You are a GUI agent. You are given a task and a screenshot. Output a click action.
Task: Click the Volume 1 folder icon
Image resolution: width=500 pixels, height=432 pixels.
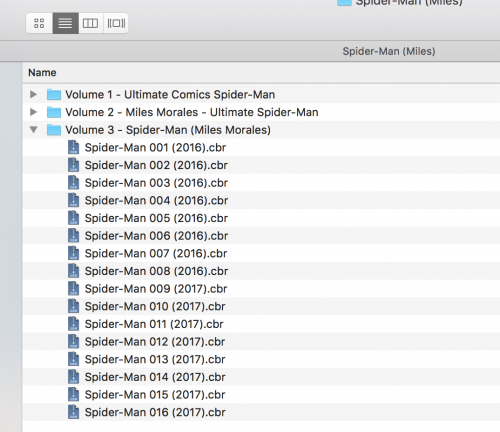(54, 95)
